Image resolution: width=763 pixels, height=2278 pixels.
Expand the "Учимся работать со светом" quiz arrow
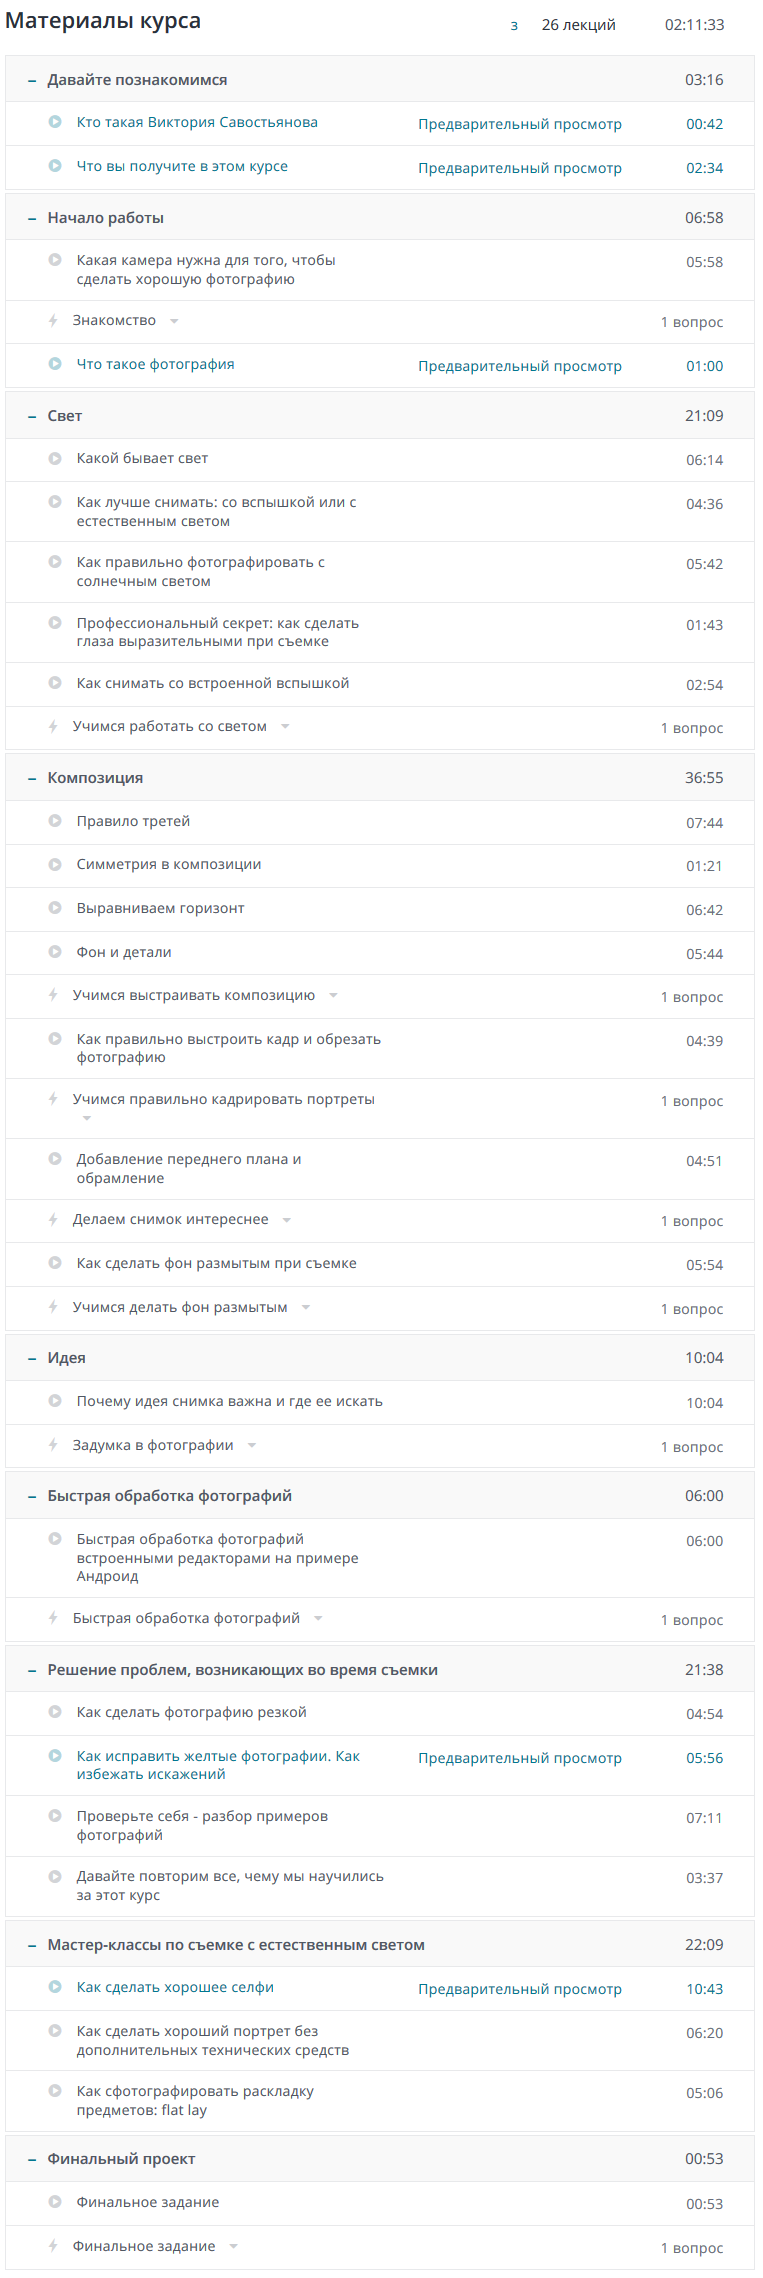(285, 727)
